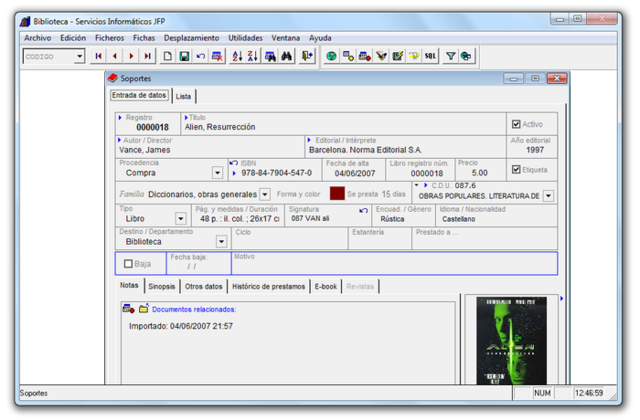640x420 pixels.
Task: Open the Ficheros menu
Action: [x=109, y=38]
